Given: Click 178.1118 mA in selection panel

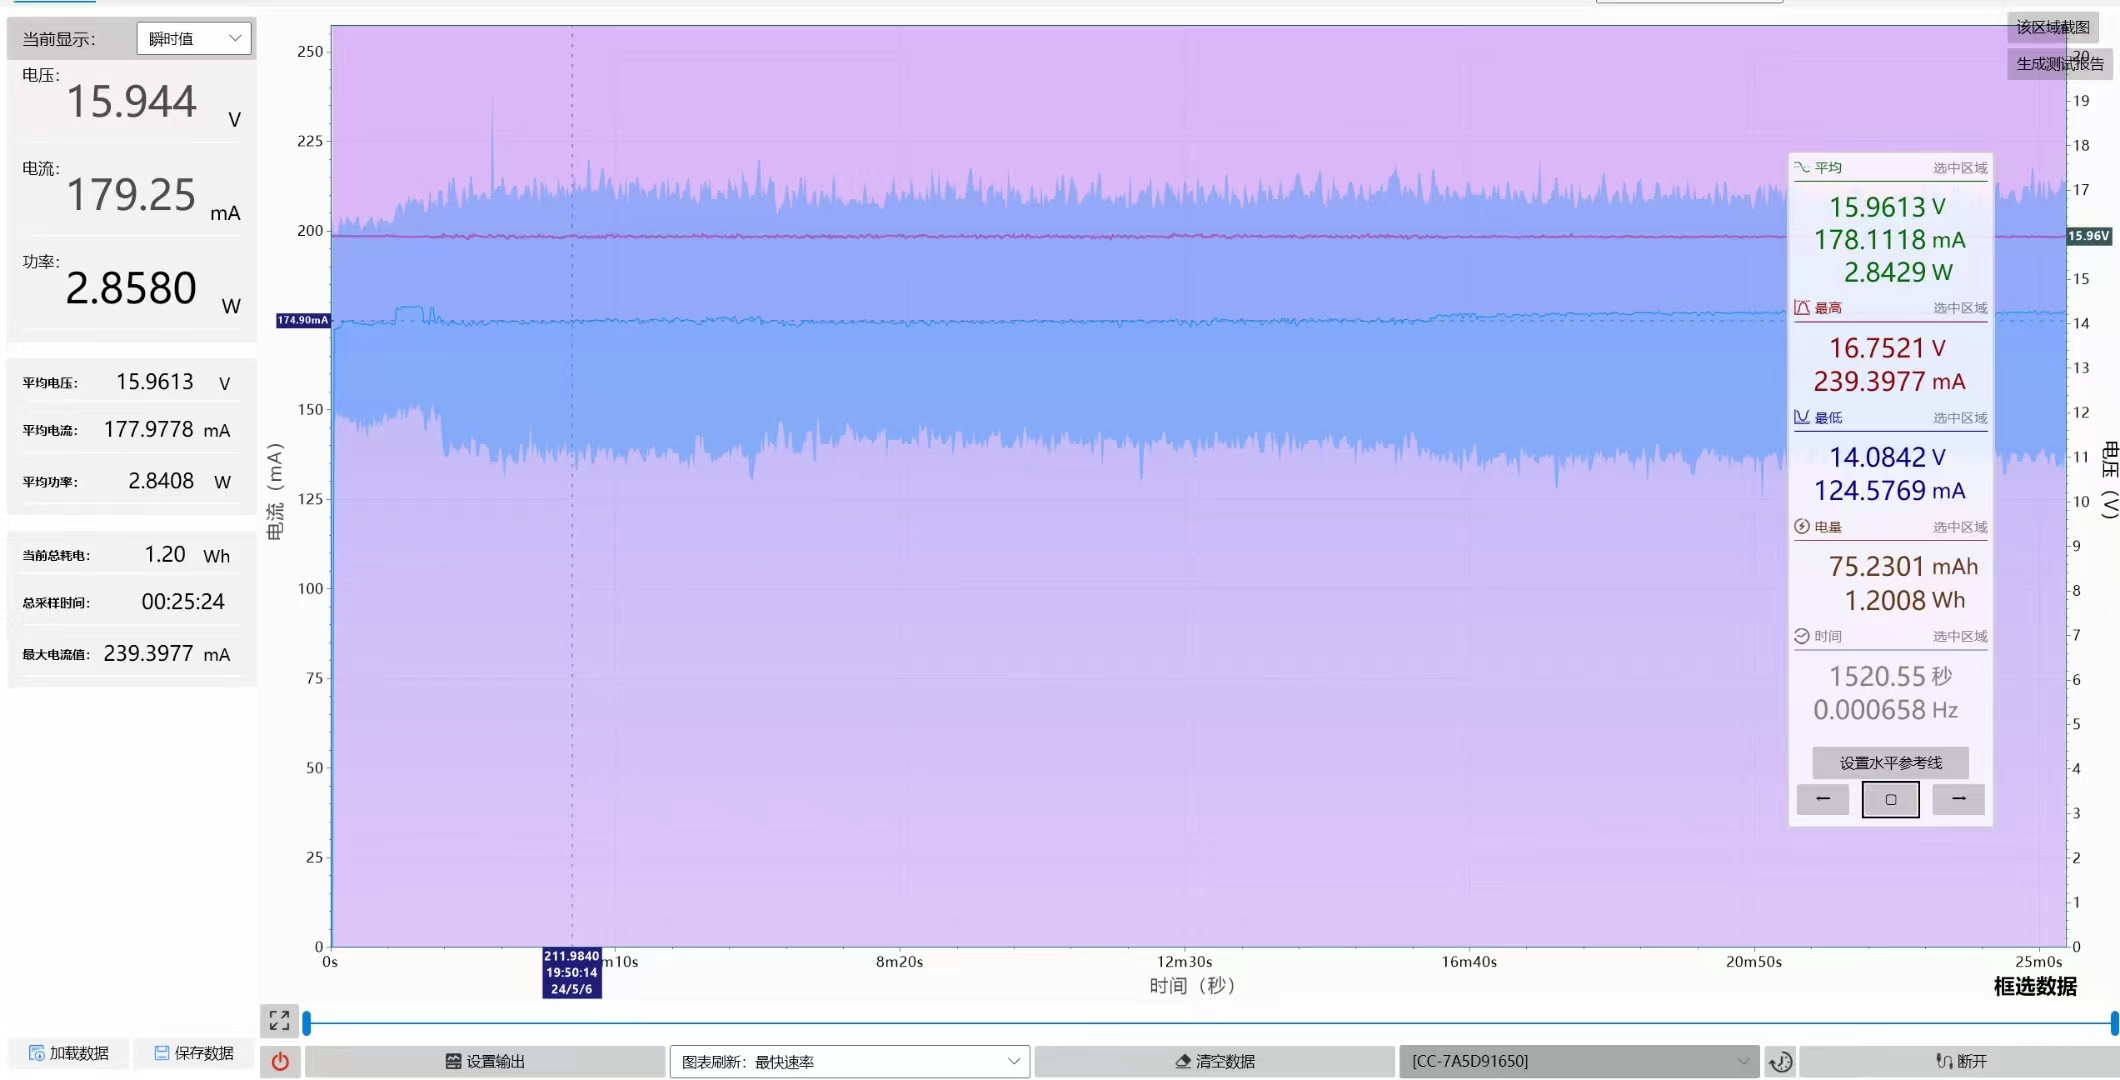Looking at the screenshot, I should (x=1890, y=240).
